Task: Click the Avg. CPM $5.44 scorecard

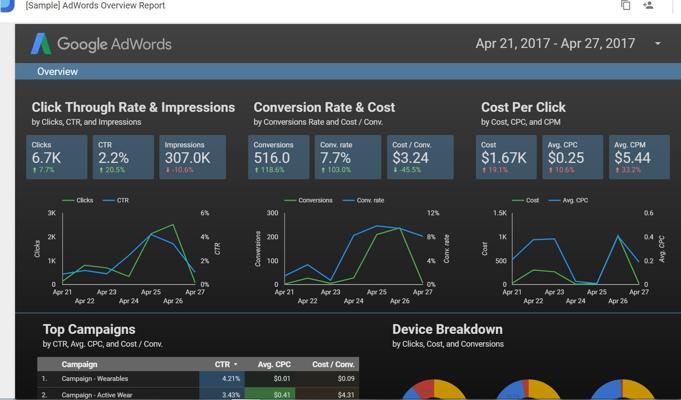Action: (639, 157)
